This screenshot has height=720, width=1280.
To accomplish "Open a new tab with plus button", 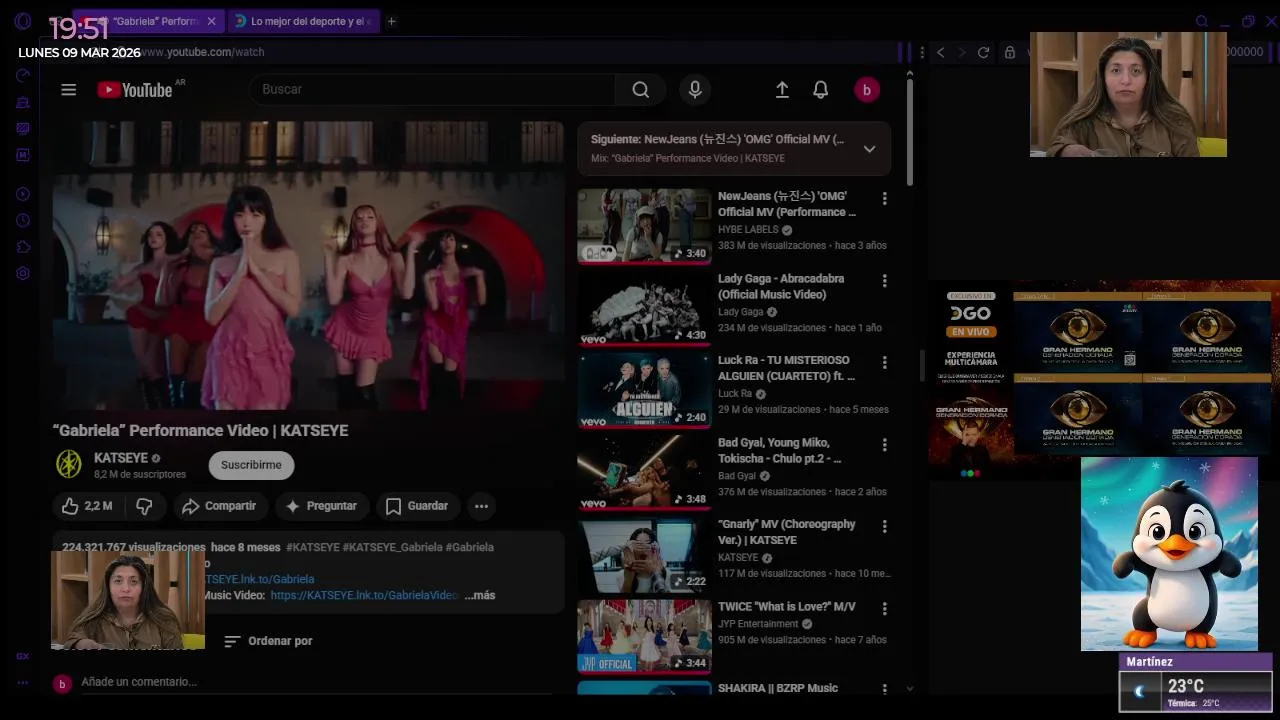I will point(391,21).
